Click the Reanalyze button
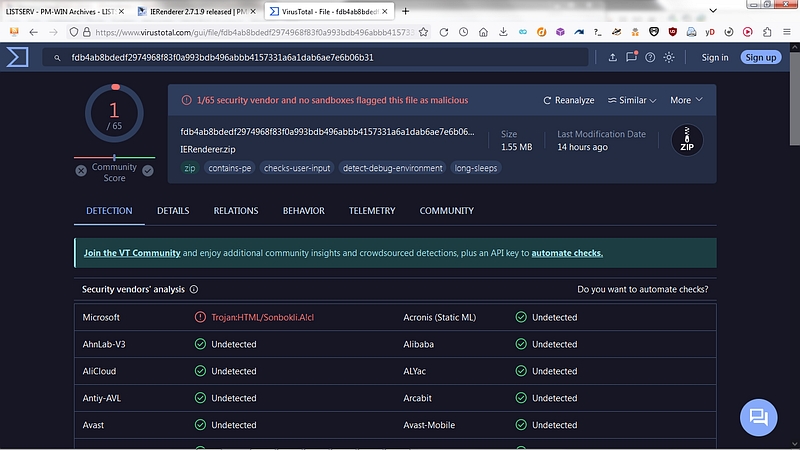Screen dimensions: 800x450 [568, 100]
